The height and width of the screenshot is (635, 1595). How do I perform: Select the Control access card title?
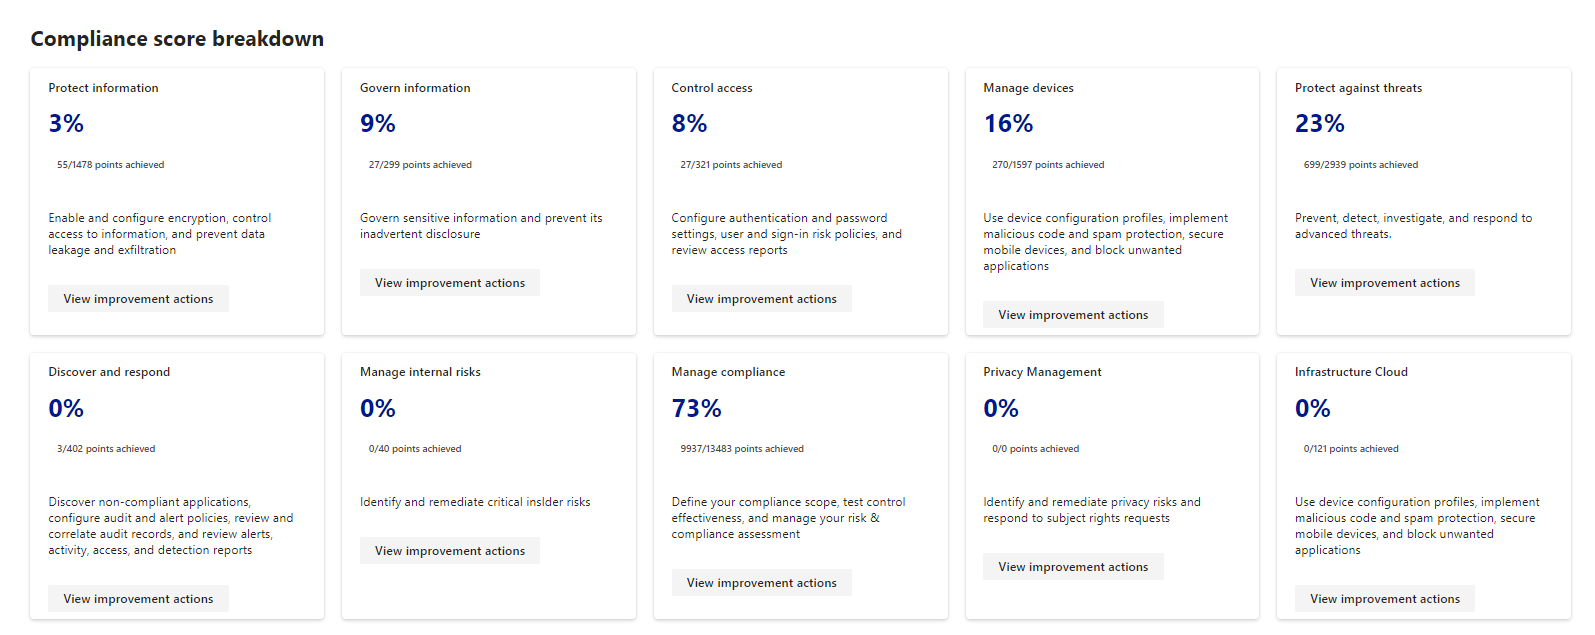(711, 88)
